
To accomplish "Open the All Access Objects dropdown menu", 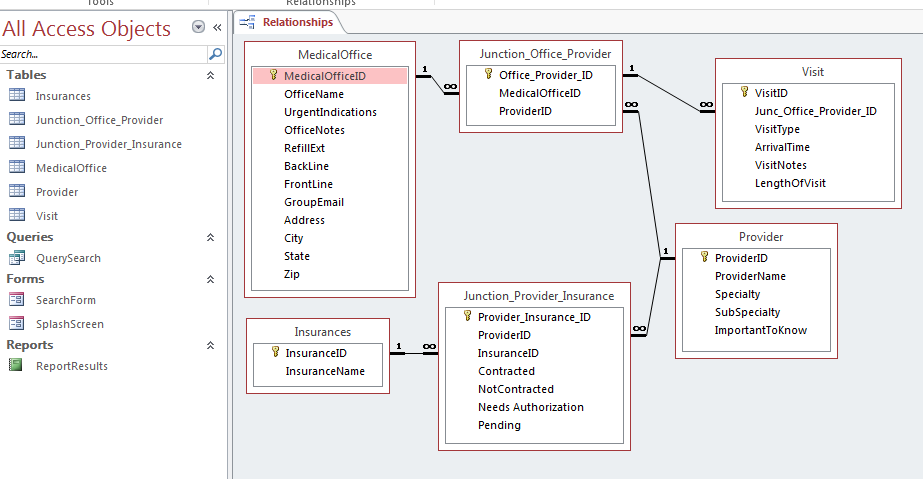I will tap(198, 27).
